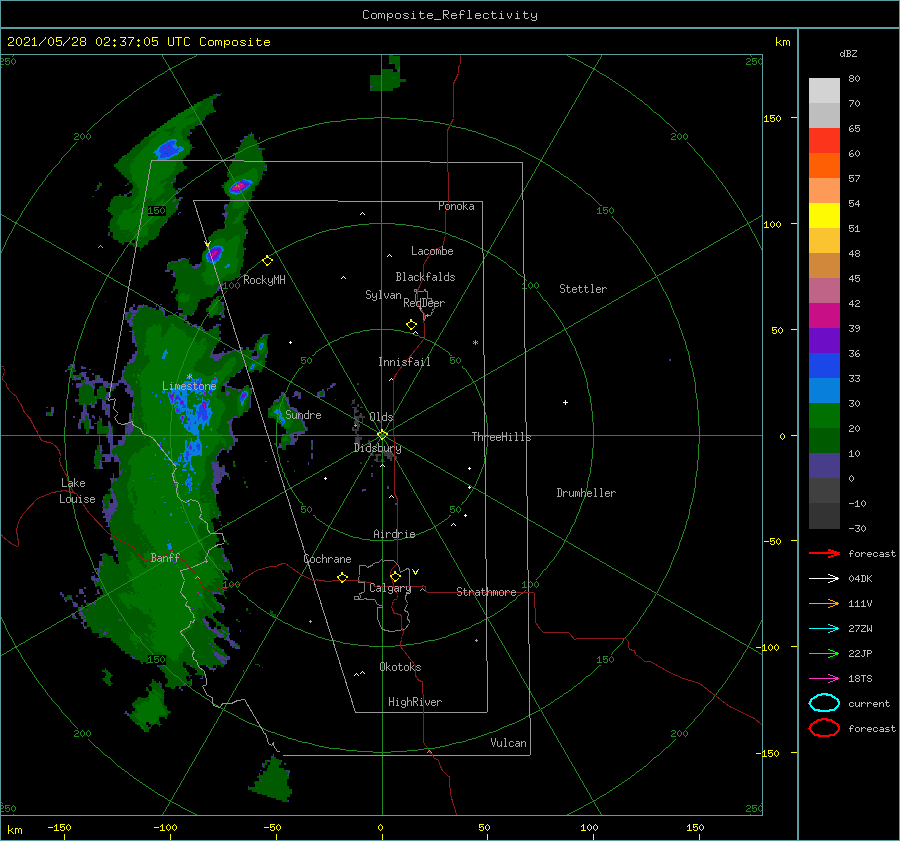Click the magenta storm cell north of RockyMH
Screen dimensions: 900x841
240,186
